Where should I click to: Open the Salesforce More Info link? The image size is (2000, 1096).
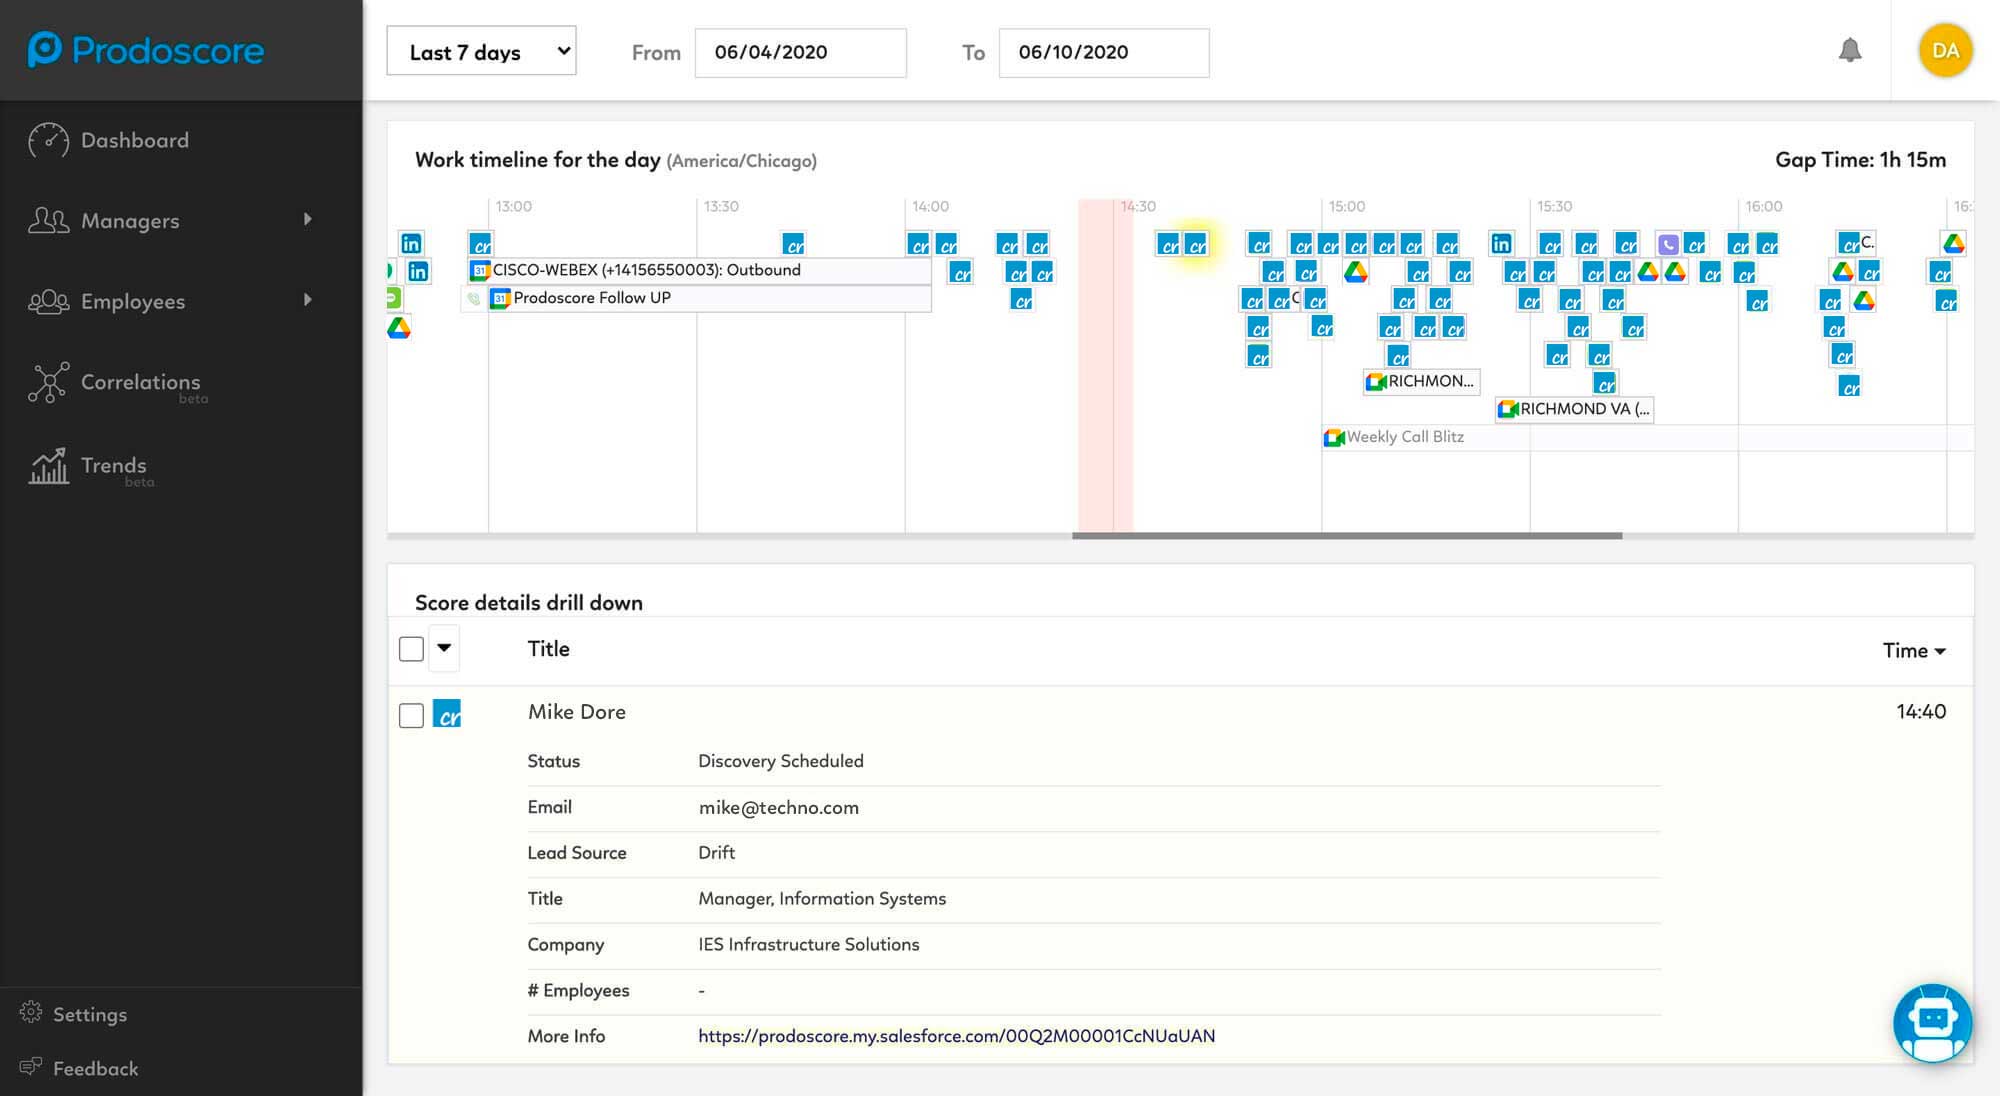tap(956, 1036)
